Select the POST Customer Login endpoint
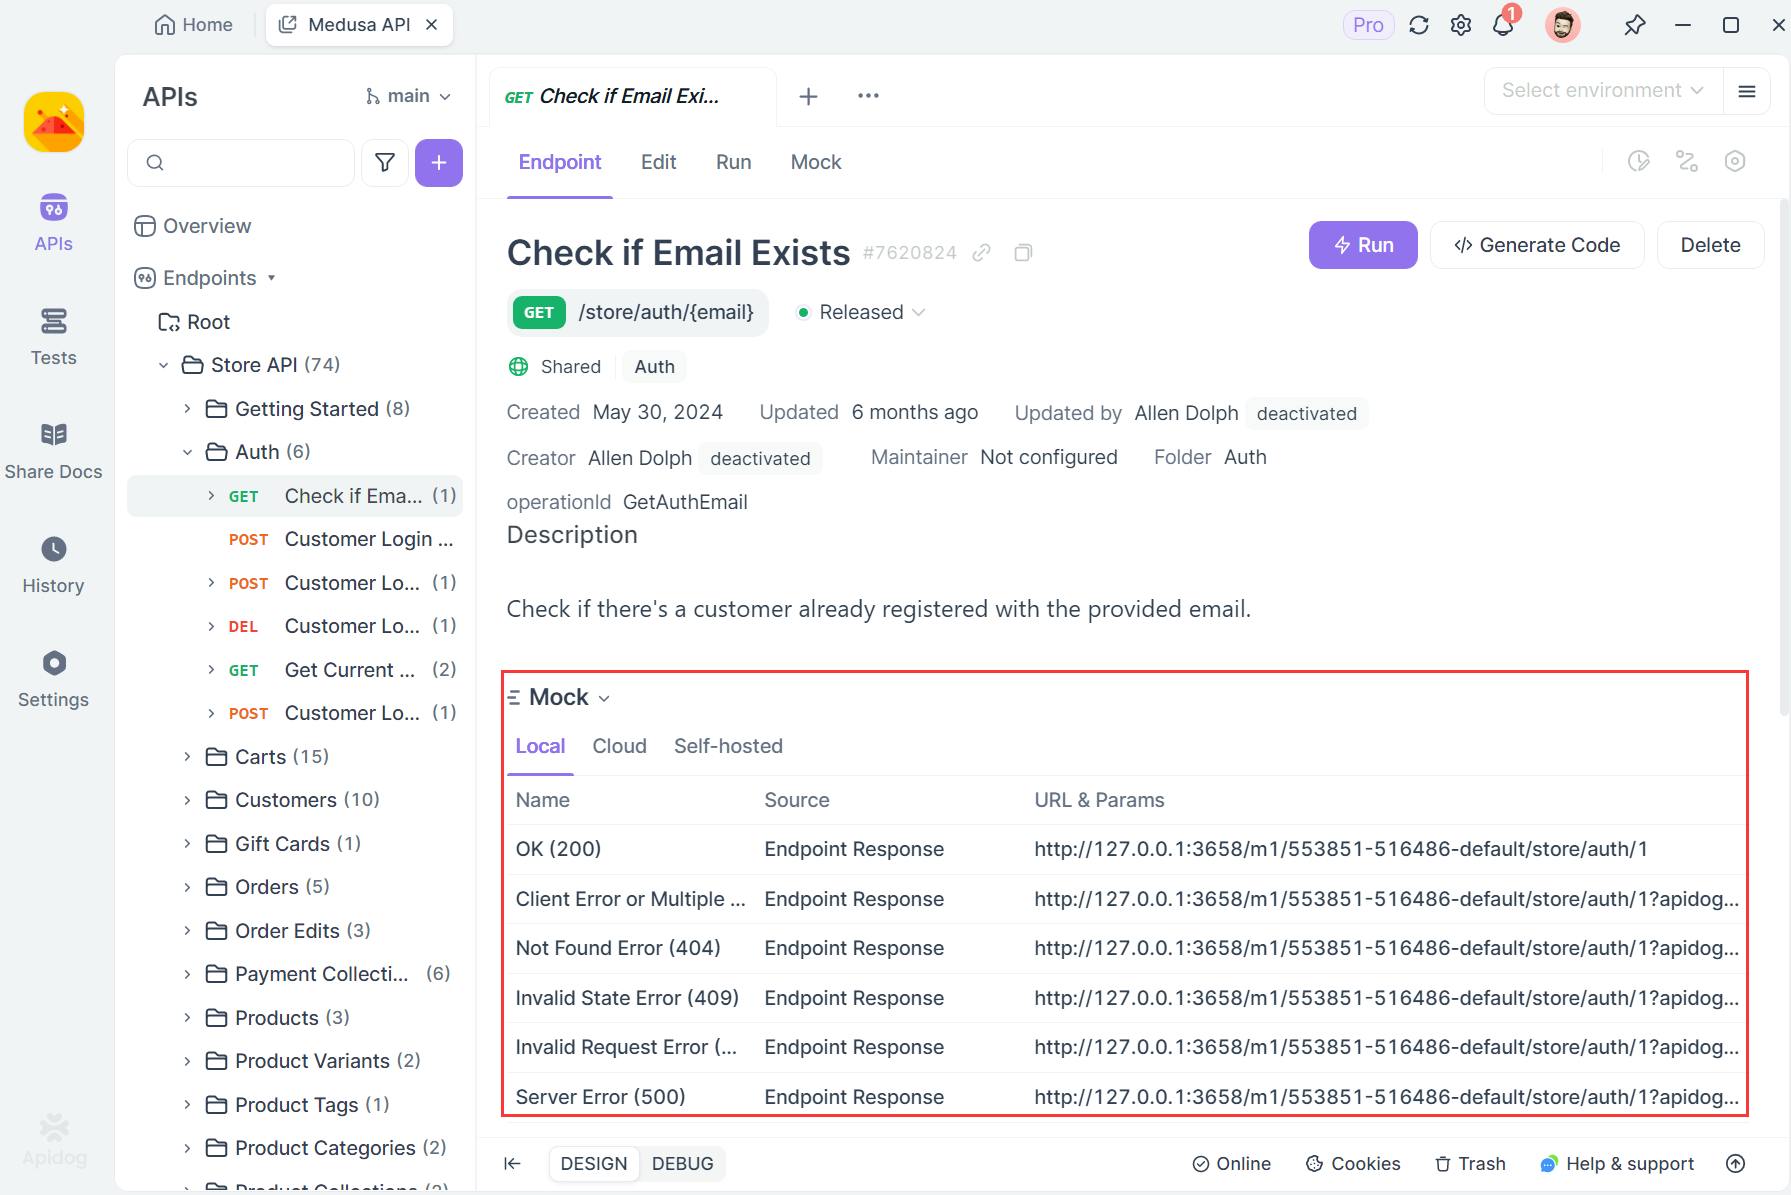This screenshot has width=1791, height=1195. (296, 540)
